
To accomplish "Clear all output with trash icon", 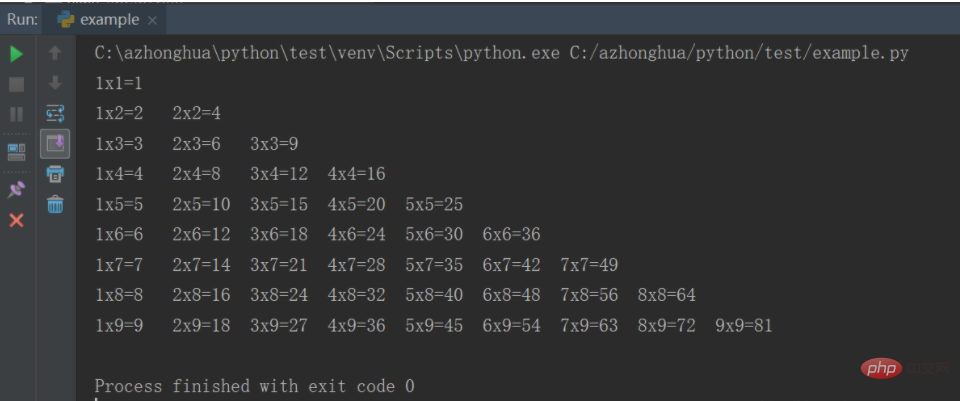I will coord(55,205).
